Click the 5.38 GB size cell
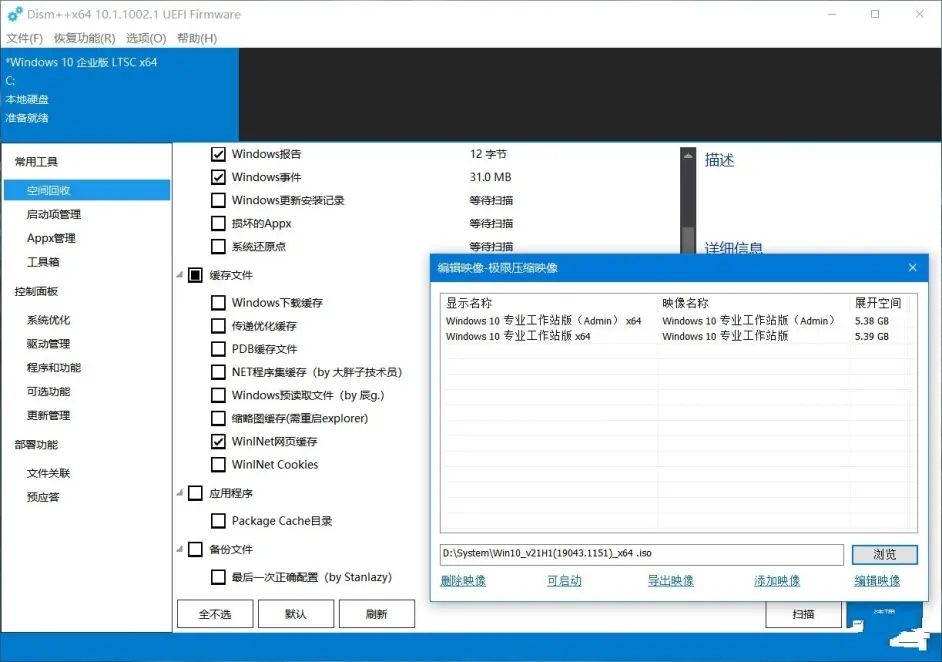Screen dimensions: 942x662 pyautogui.click(x=871, y=321)
